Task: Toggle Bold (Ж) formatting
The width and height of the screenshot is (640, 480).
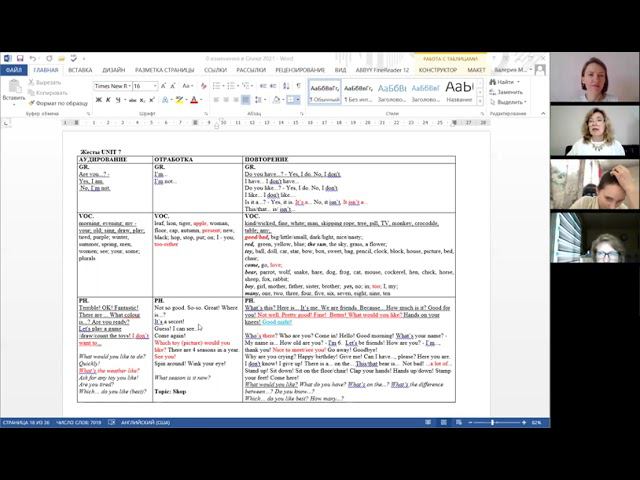Action: tap(98, 100)
